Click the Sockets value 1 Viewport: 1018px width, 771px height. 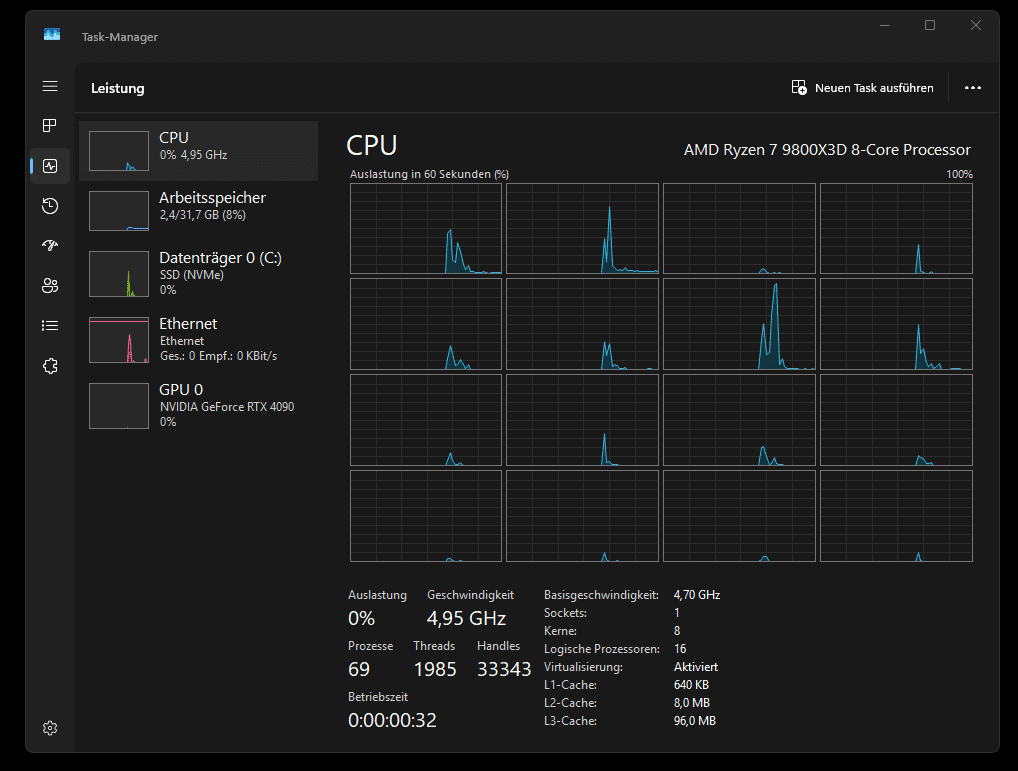click(x=677, y=613)
